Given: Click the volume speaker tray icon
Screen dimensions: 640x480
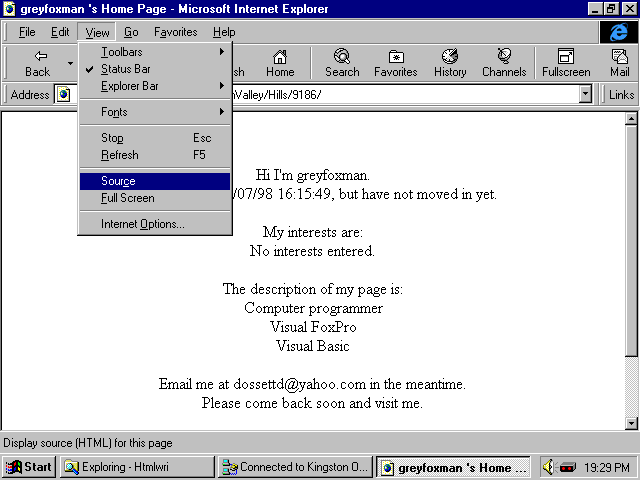Looking at the screenshot, I should tap(548, 467).
